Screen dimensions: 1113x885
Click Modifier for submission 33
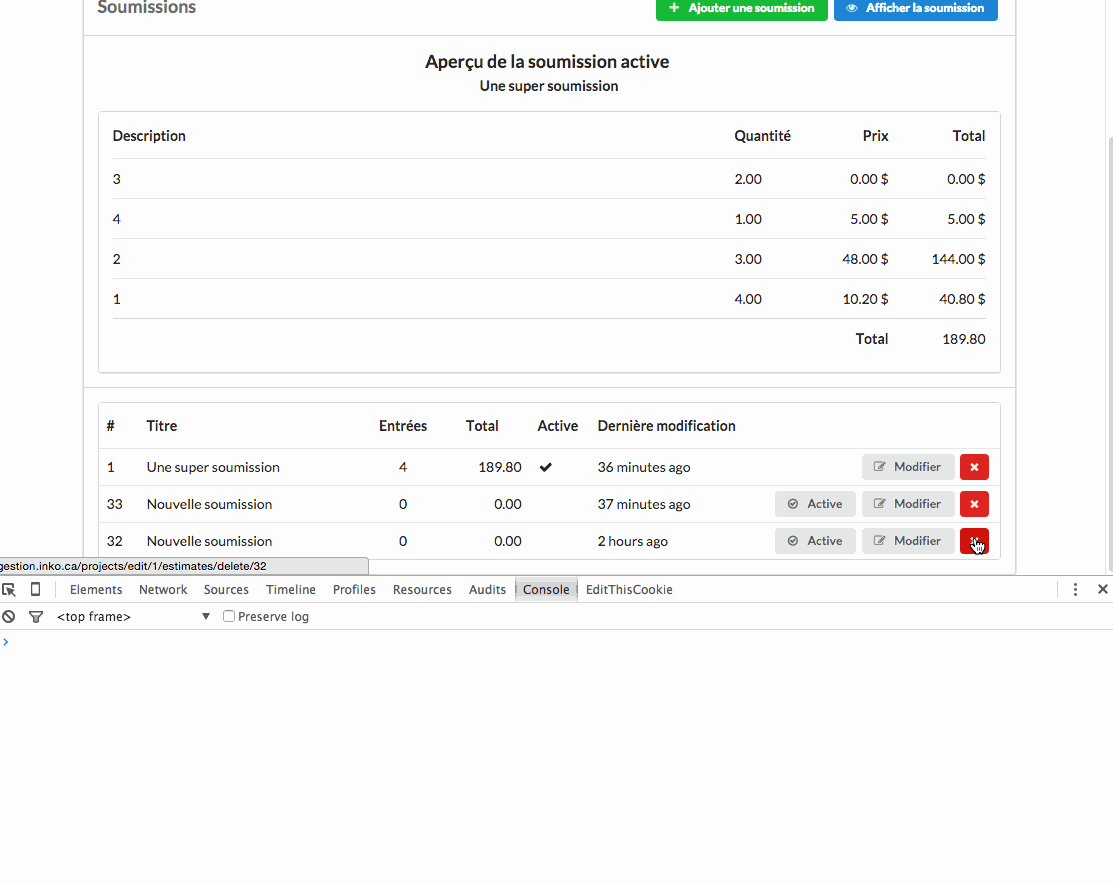point(908,504)
